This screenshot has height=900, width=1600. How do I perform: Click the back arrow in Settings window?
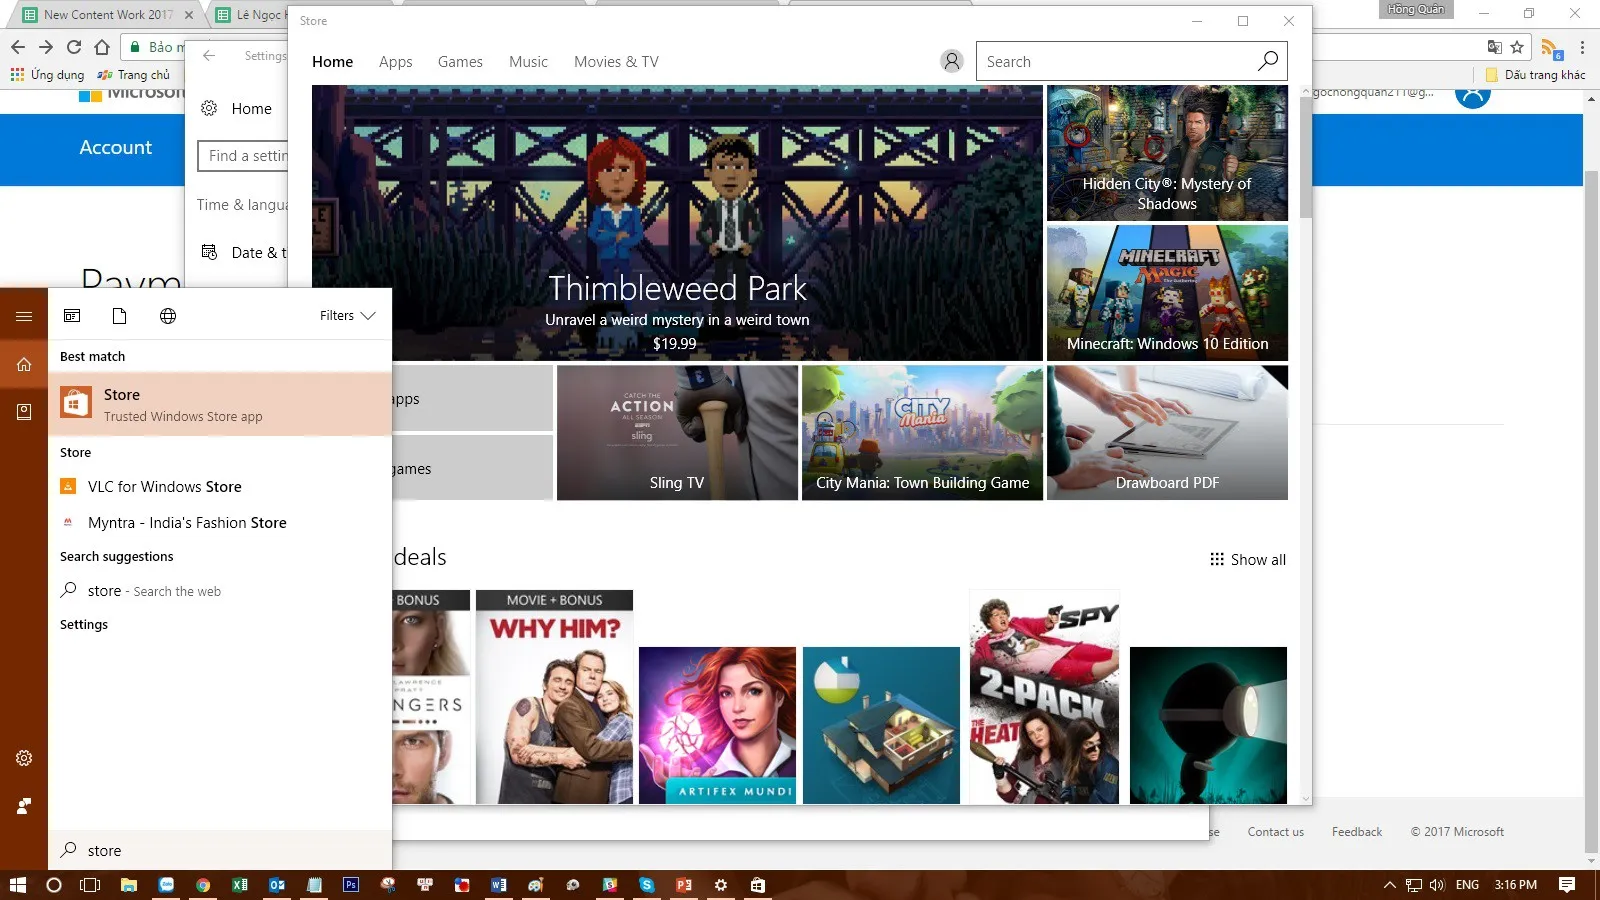point(209,56)
